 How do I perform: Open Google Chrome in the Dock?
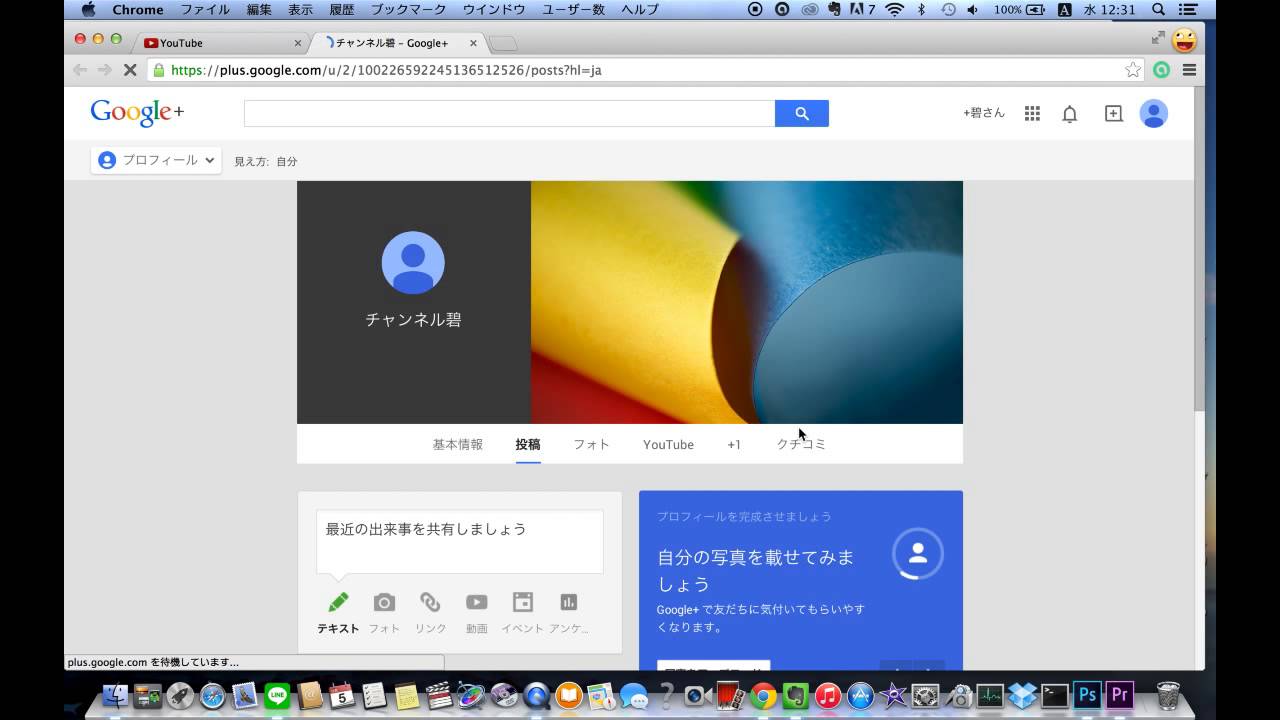(764, 695)
